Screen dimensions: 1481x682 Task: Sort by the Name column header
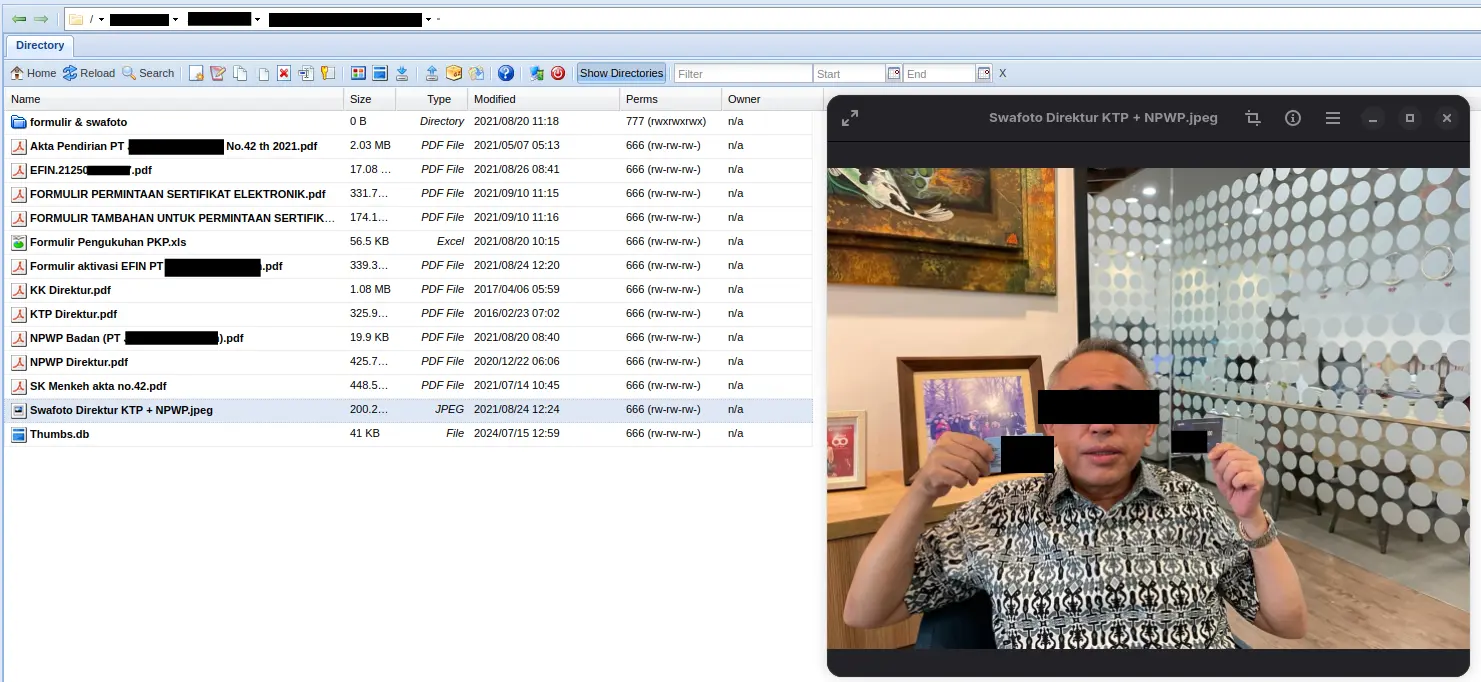[x=175, y=99]
